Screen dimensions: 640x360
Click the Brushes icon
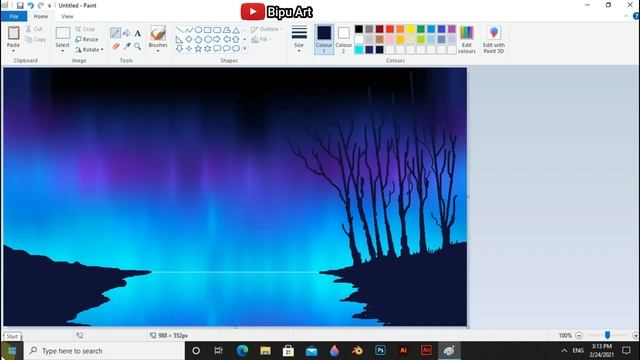point(158,33)
